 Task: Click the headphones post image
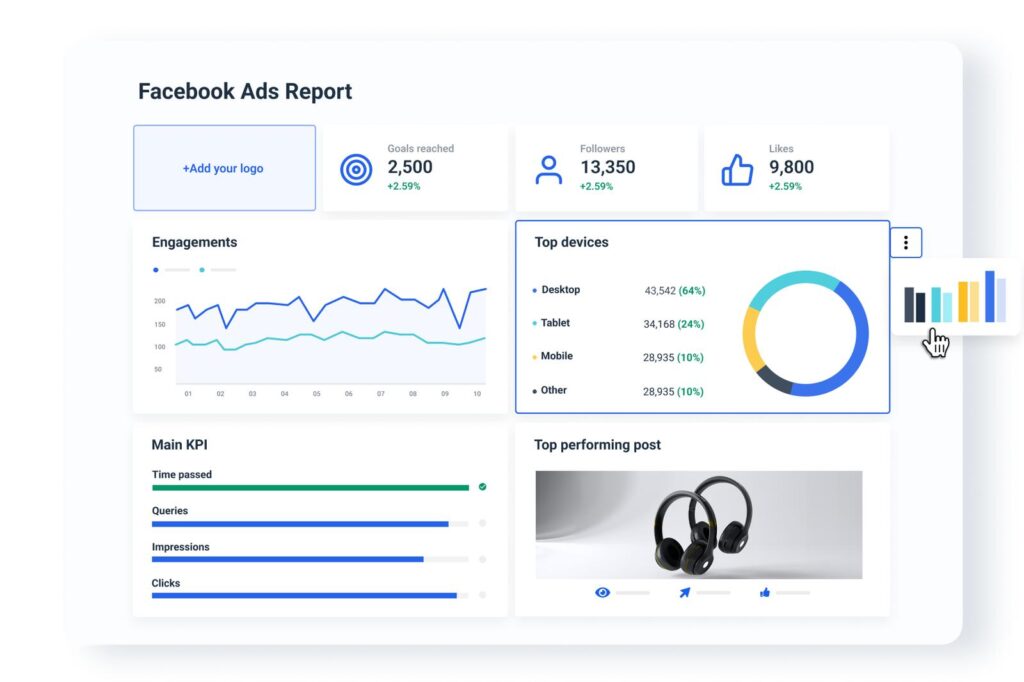click(699, 525)
